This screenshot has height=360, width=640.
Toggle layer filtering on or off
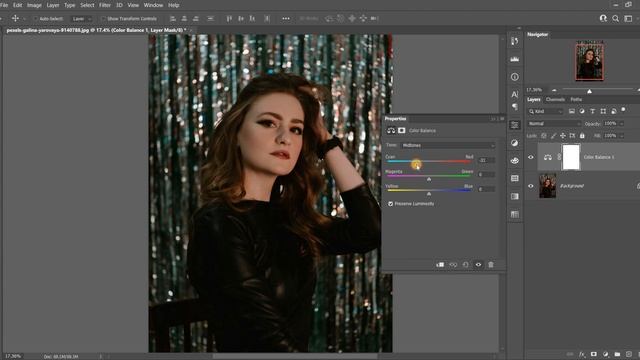624,109
